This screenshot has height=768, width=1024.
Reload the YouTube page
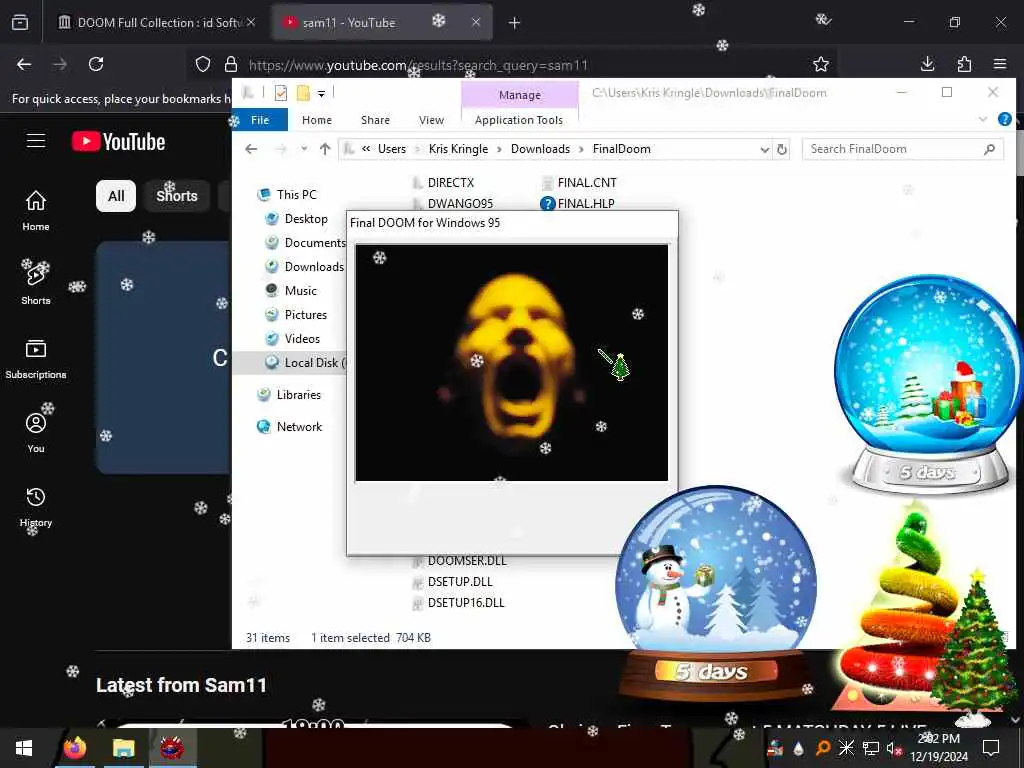pos(96,64)
